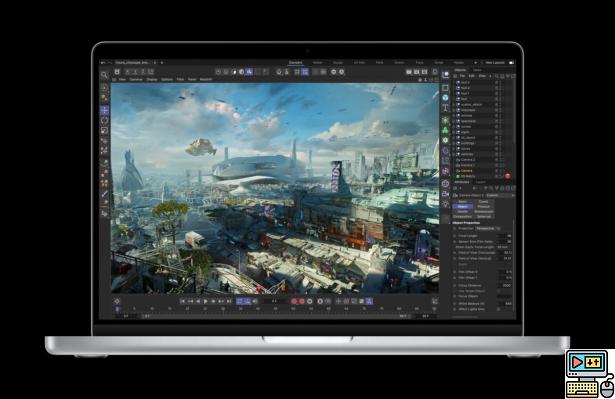This screenshot has width=615, height=399.
Task: Open the Projection Perspective dropdown
Action: point(488,228)
